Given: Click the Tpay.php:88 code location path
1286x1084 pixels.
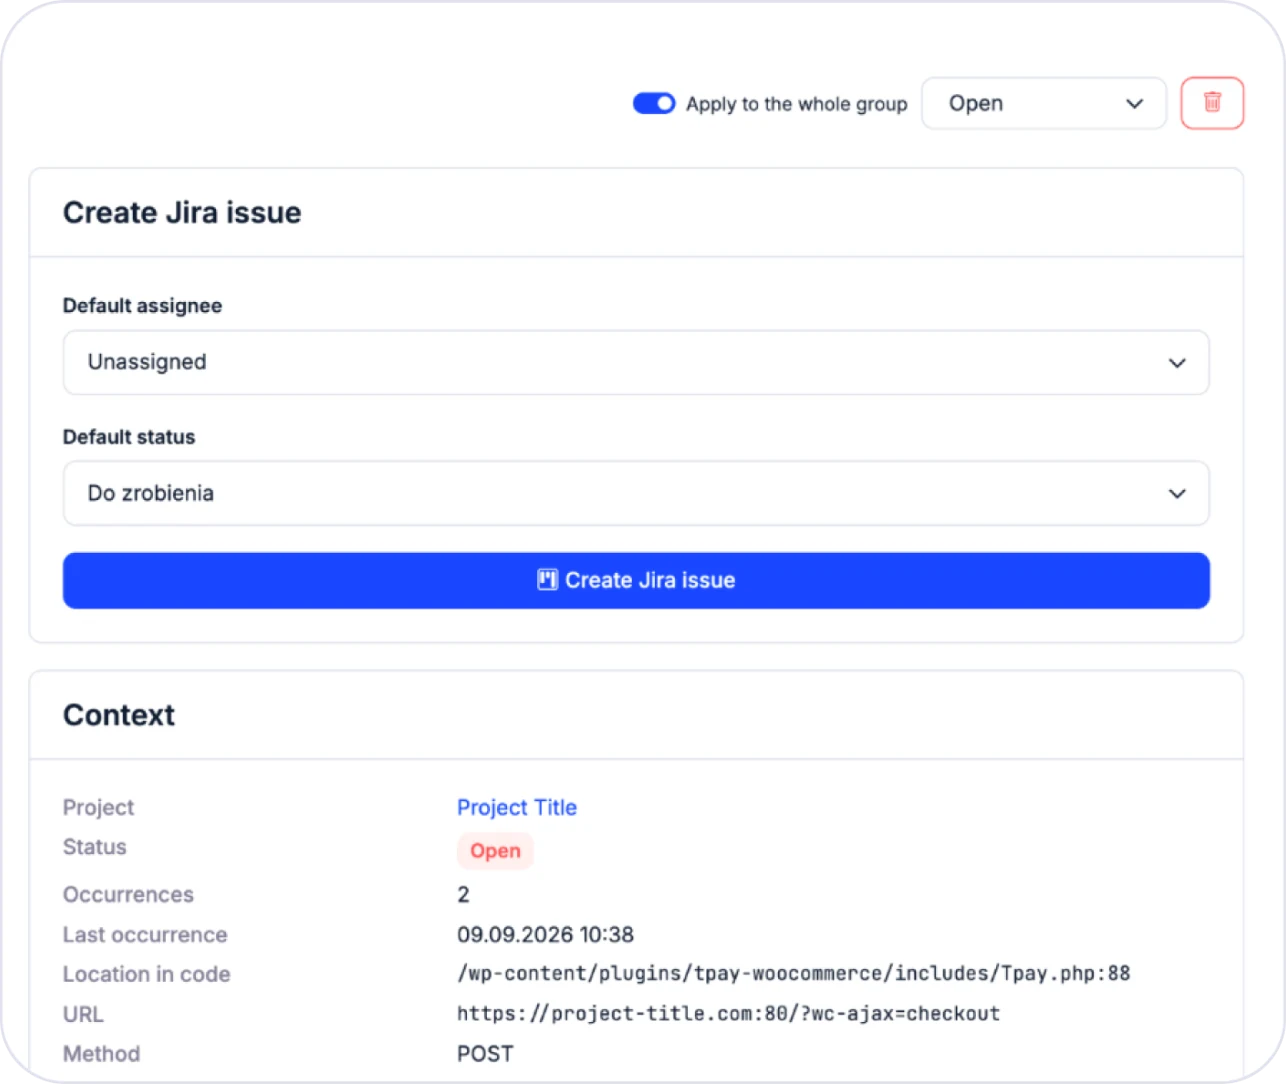Looking at the screenshot, I should coord(793,973).
